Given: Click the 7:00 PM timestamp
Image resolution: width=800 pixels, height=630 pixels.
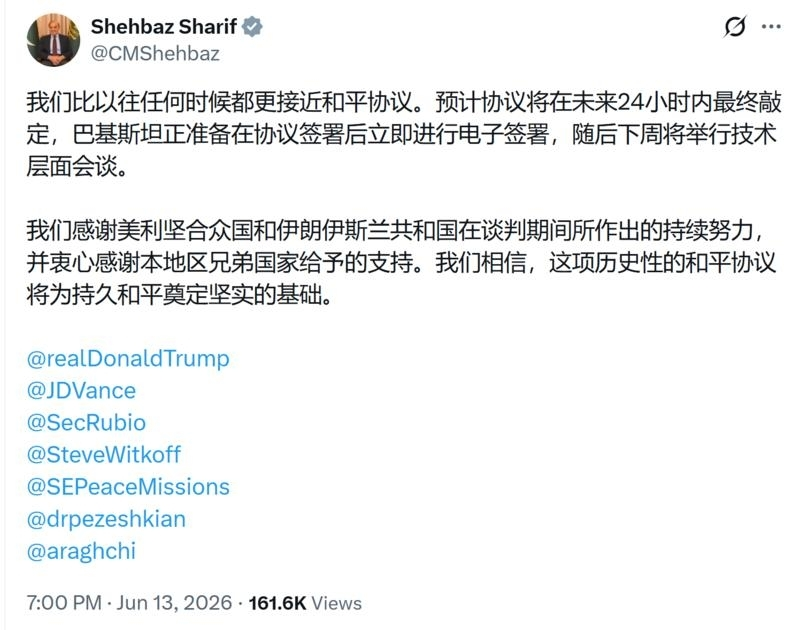Looking at the screenshot, I should pos(64,603).
